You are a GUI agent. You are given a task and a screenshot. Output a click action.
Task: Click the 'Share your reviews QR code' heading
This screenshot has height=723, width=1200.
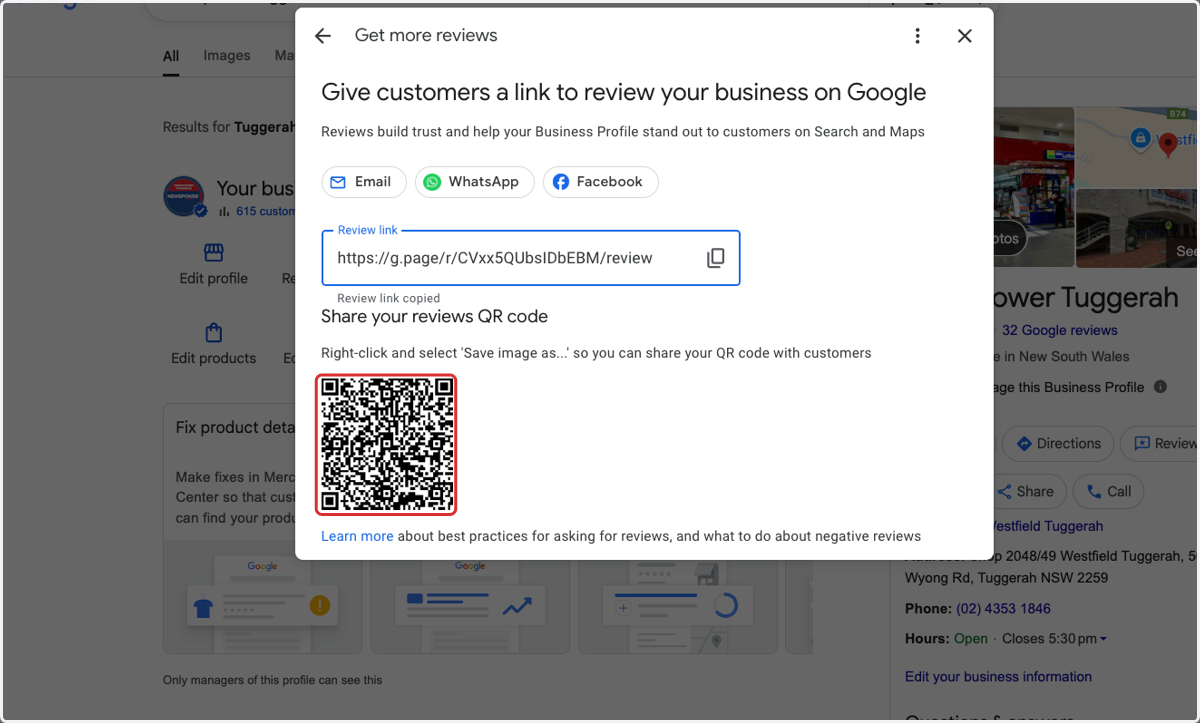point(434,317)
